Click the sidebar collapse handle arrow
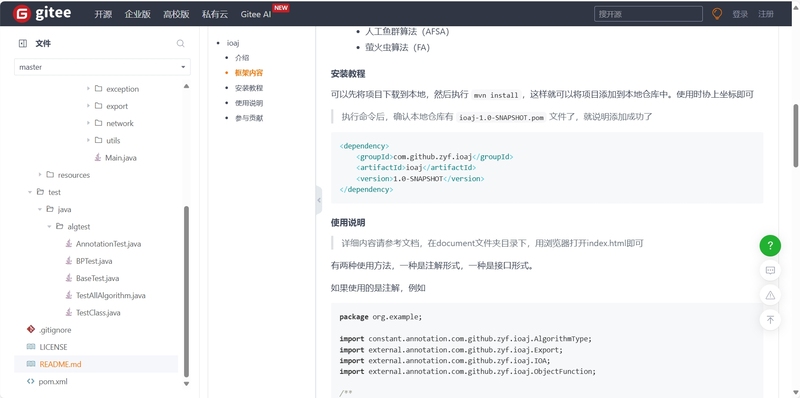800x398 pixels. [319, 200]
